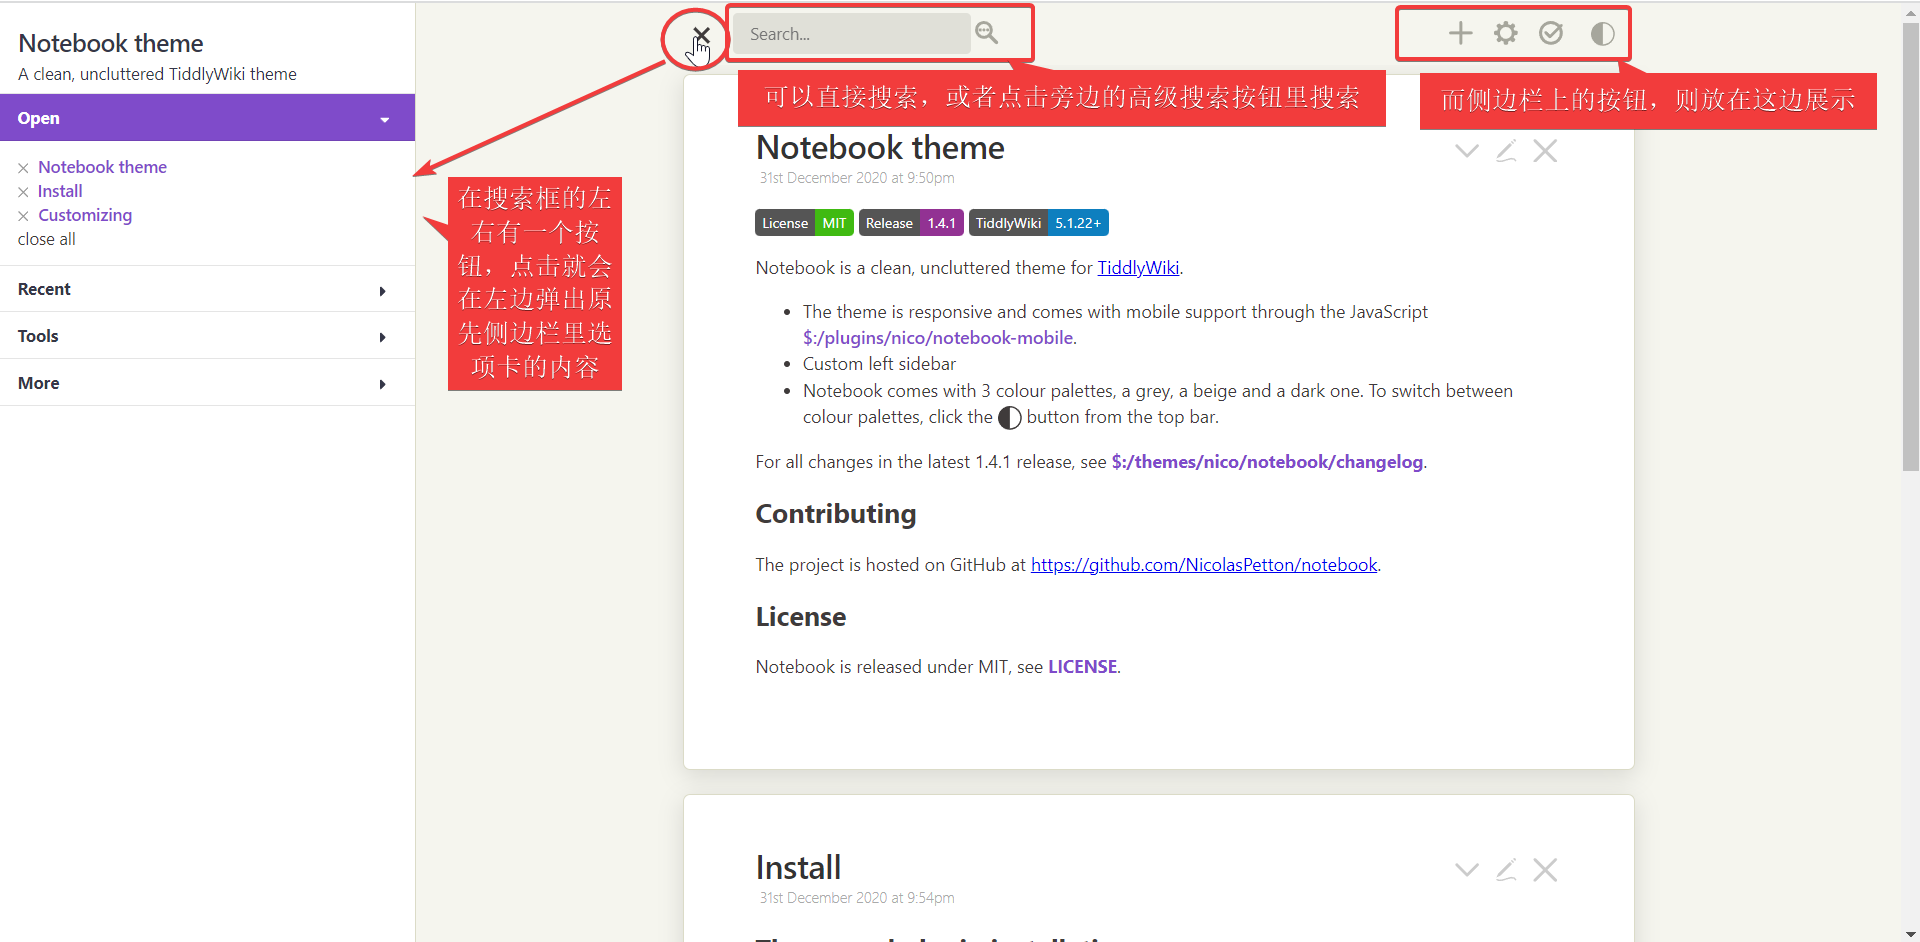
Task: Click the scrollbar down arrow
Action: tap(1910, 934)
